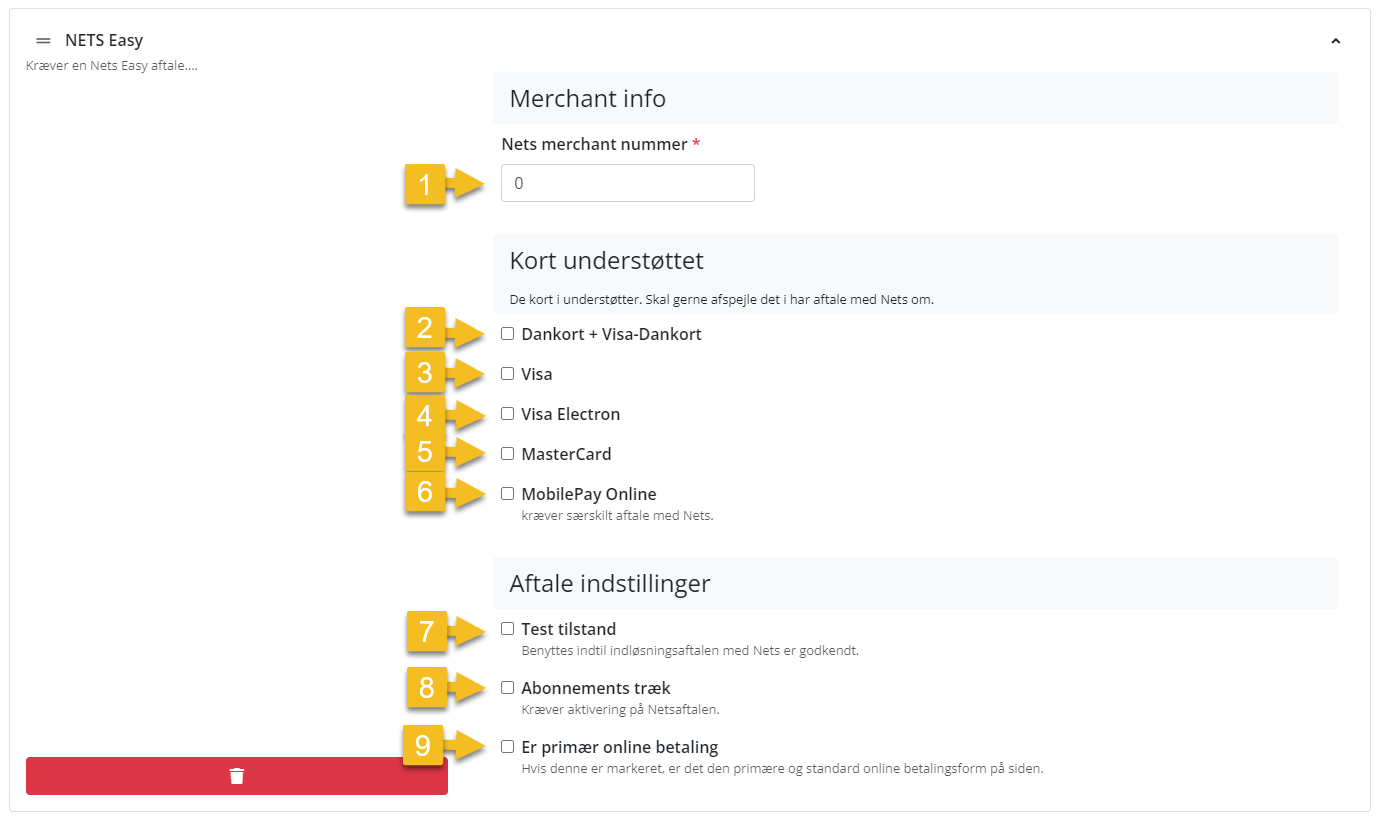
Task: Click the 'kræver særskilt aftale med Nets.' hint
Action: 617,516
